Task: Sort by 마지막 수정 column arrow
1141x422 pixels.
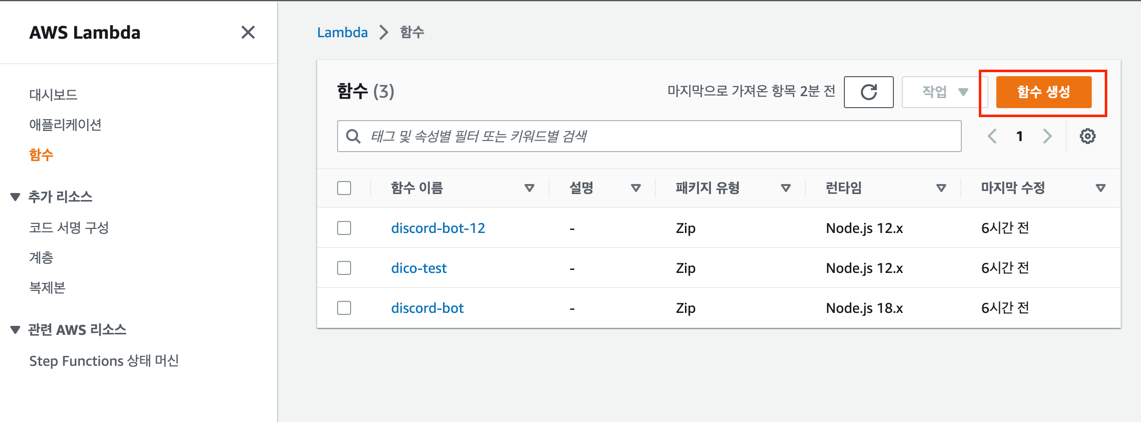Action: [x=1100, y=188]
